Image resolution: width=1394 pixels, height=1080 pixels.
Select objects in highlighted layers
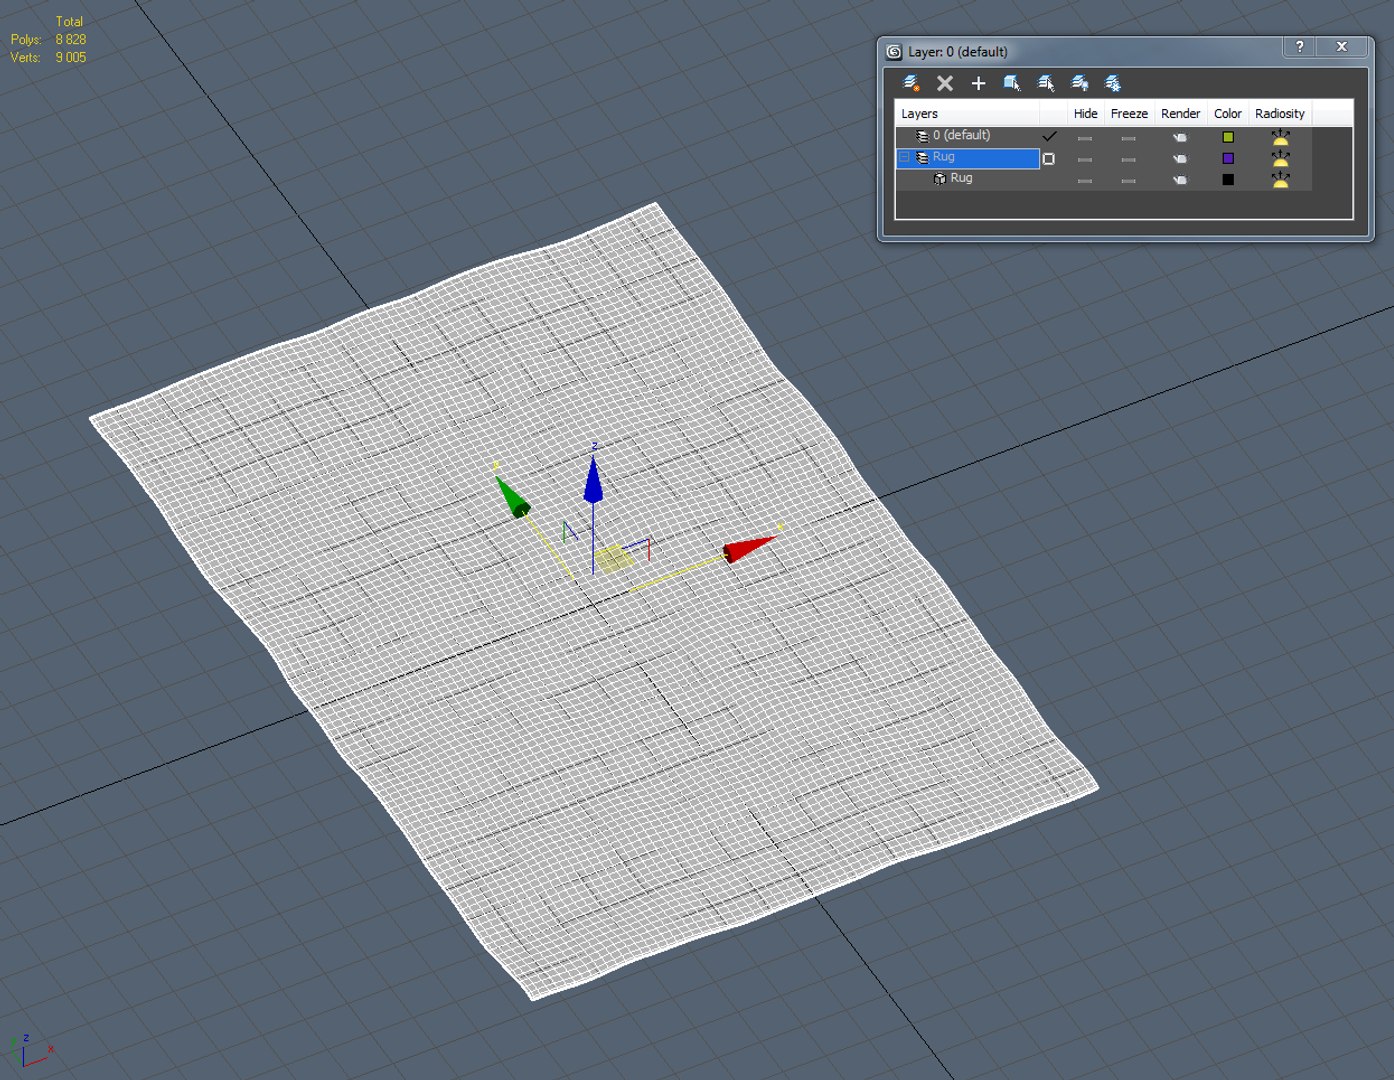[1012, 83]
